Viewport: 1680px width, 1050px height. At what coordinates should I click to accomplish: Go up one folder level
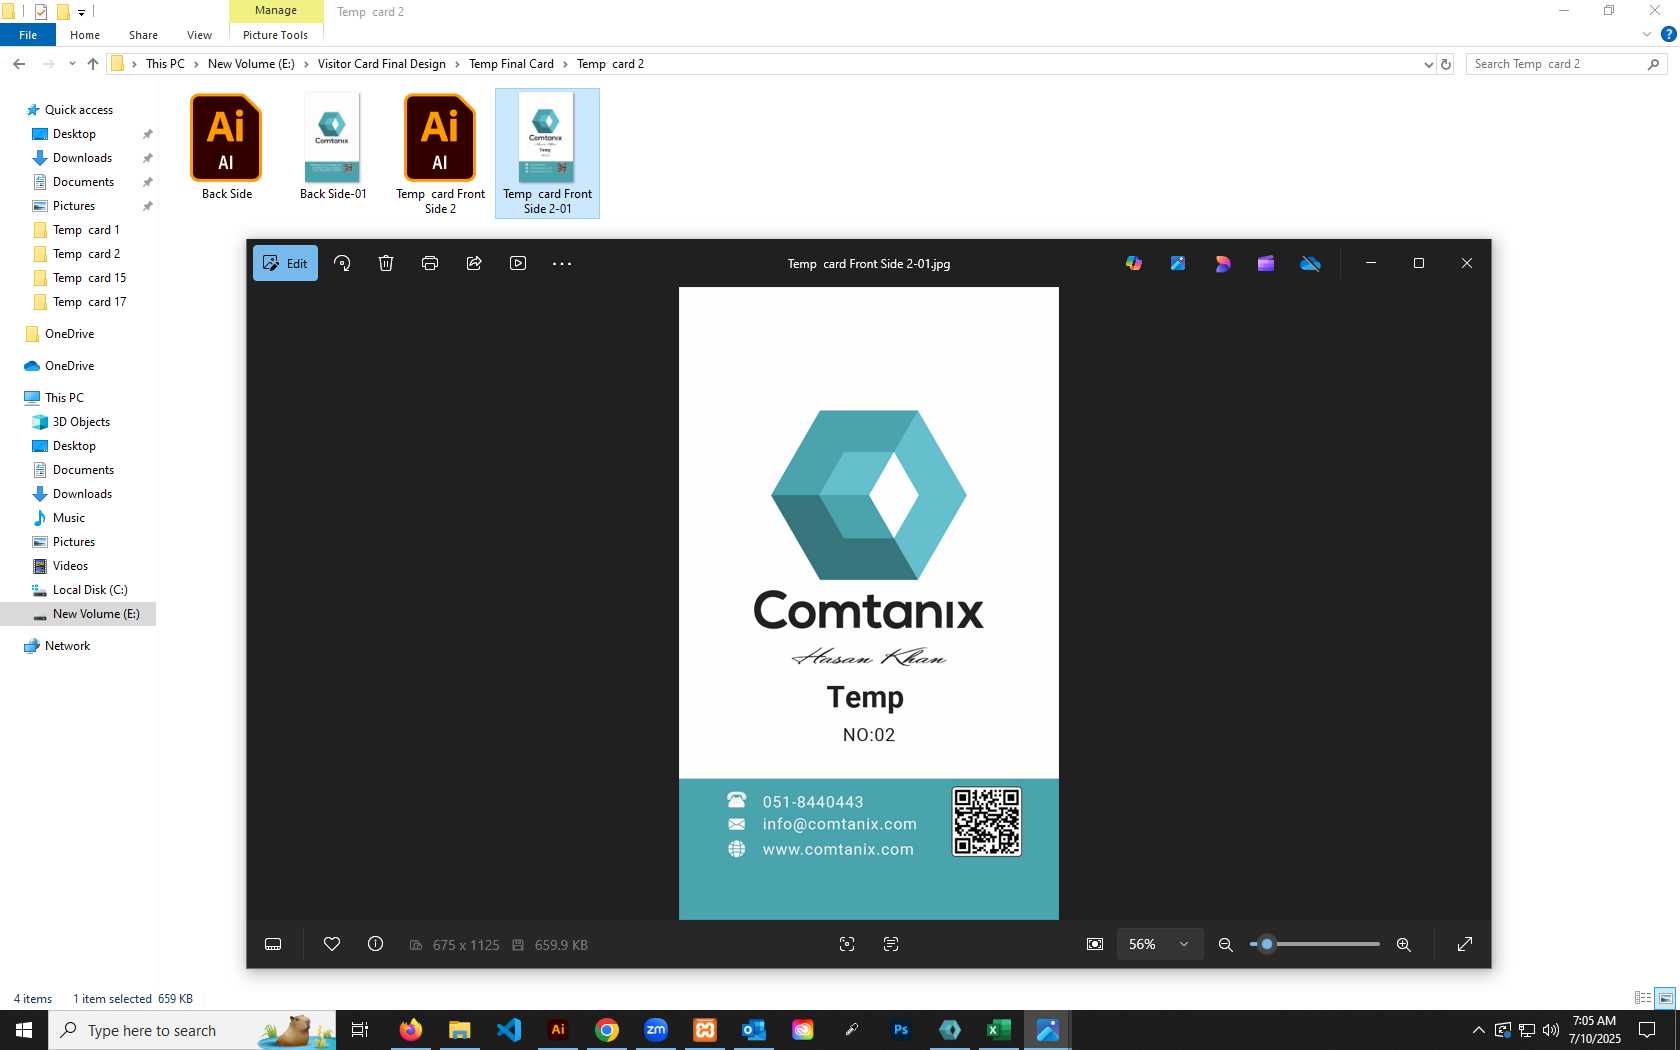click(x=93, y=64)
